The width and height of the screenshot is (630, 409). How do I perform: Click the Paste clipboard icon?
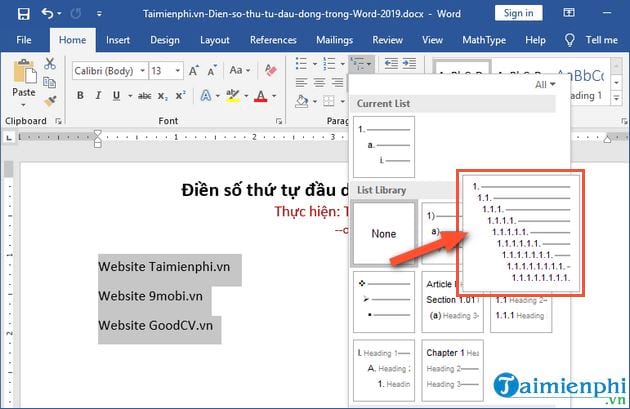pyautogui.click(x=24, y=72)
